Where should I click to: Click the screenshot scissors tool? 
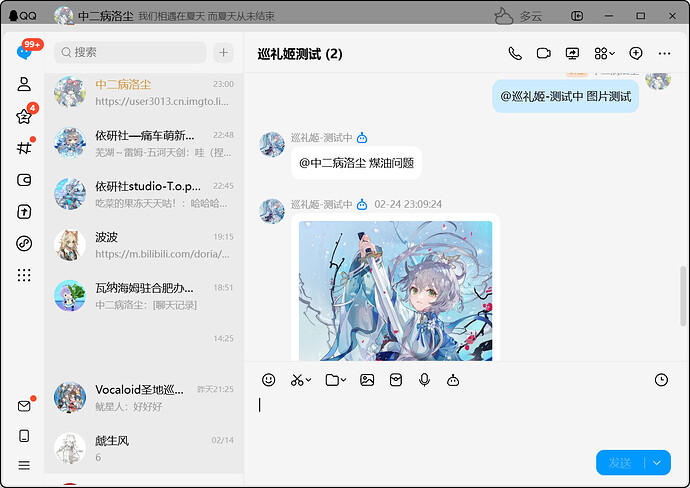(297, 380)
